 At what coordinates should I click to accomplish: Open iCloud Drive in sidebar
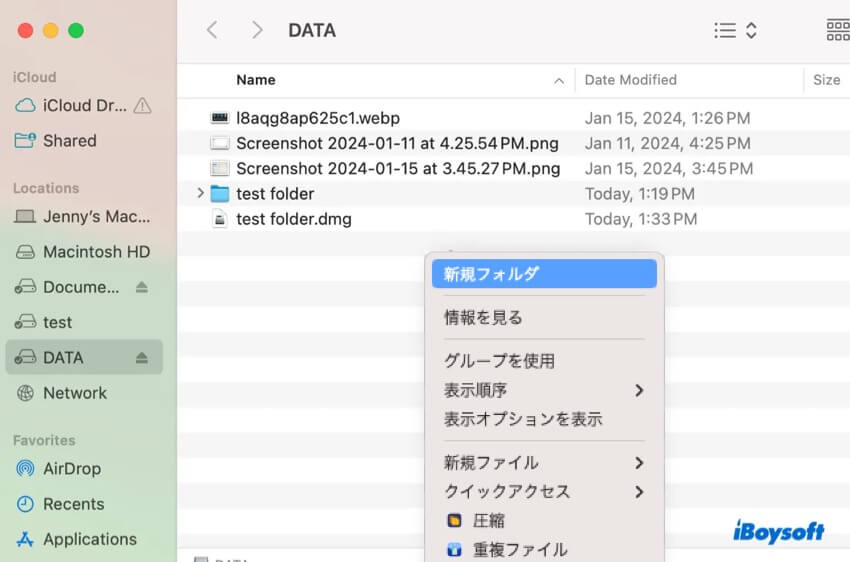pos(83,105)
